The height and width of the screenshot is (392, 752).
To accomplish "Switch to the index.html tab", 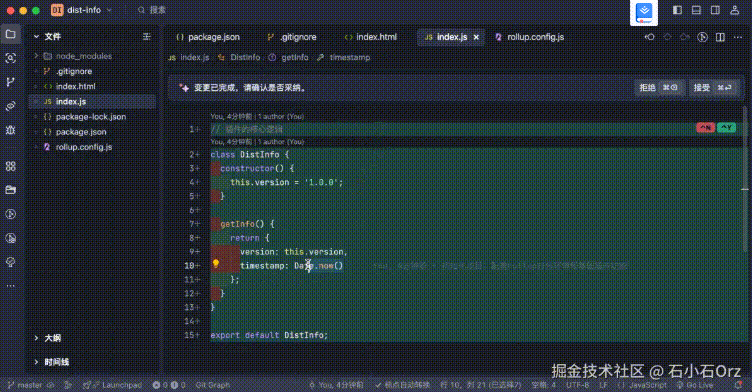I will tap(371, 37).
